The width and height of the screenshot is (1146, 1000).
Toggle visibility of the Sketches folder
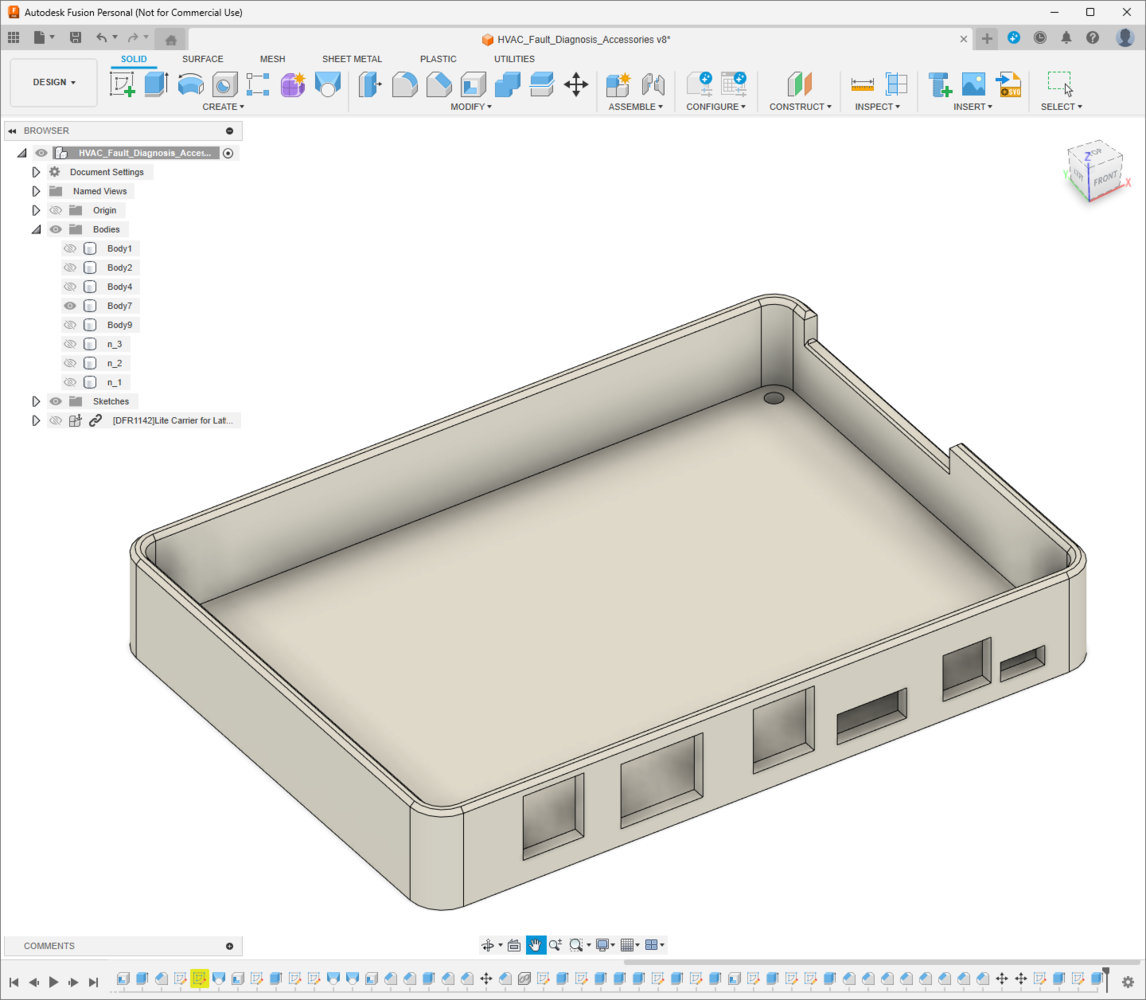click(x=56, y=401)
